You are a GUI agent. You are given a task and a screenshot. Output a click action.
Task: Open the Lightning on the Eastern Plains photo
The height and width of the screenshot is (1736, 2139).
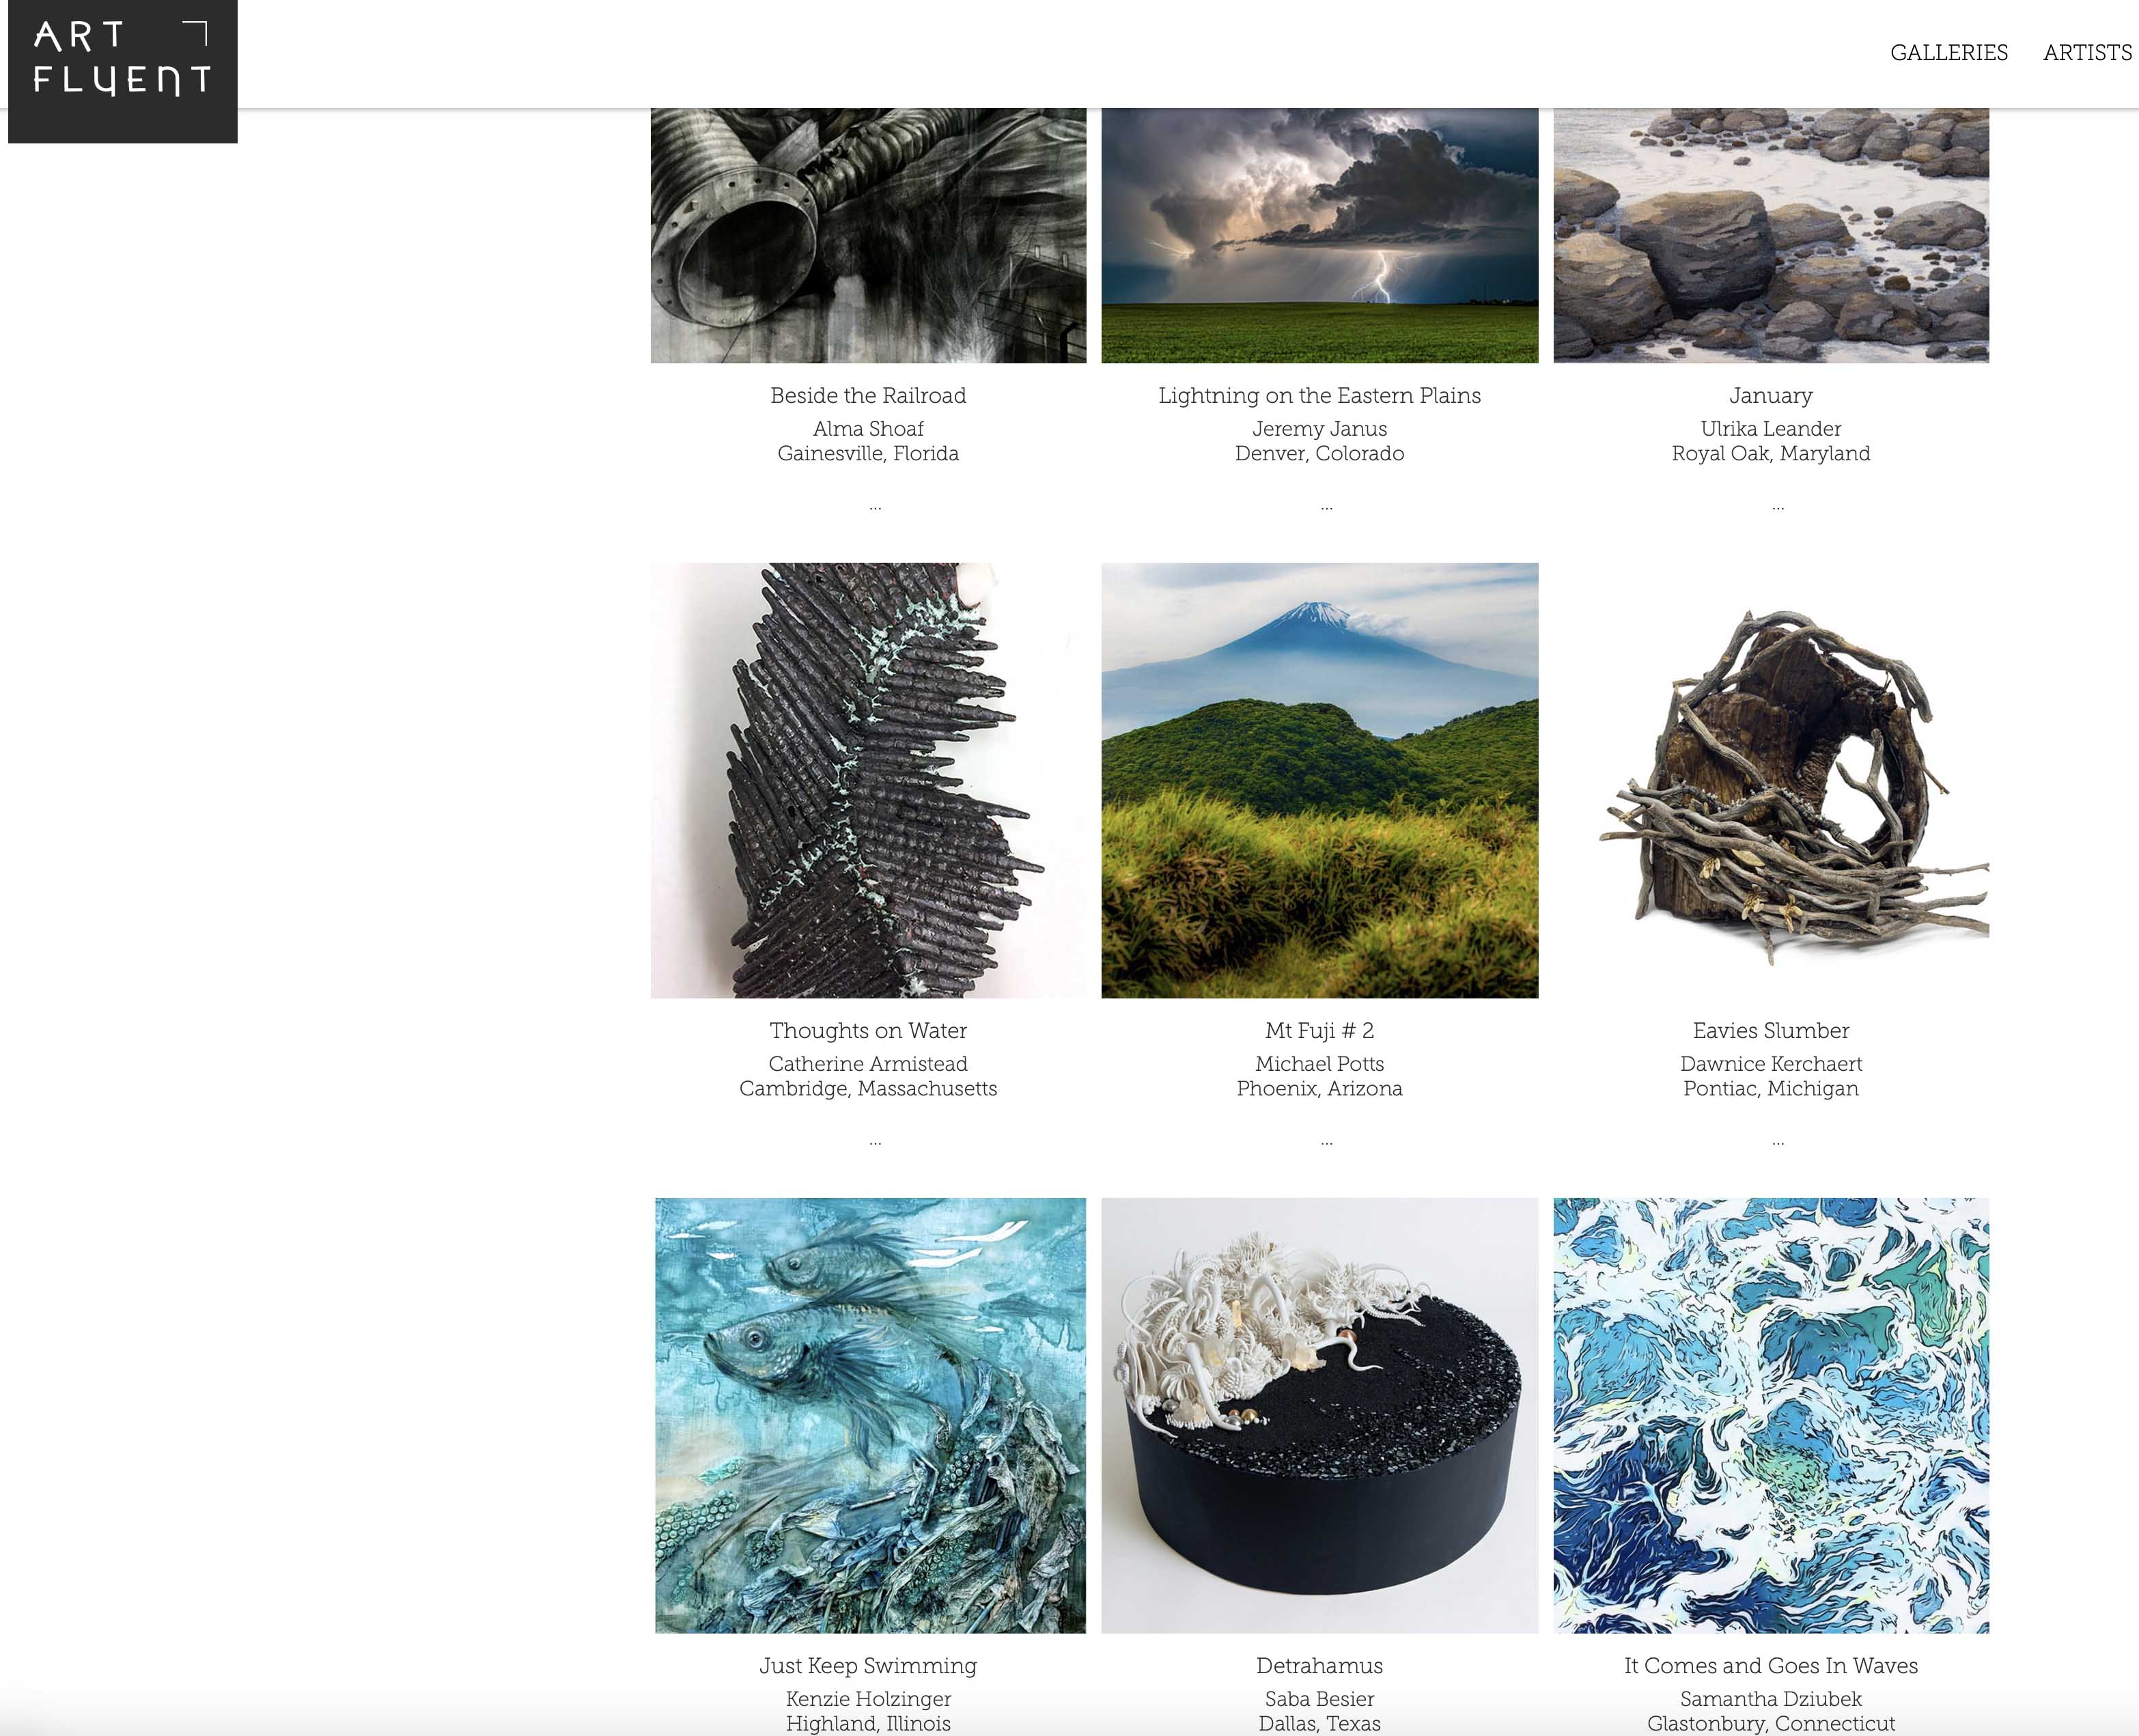pos(1319,235)
